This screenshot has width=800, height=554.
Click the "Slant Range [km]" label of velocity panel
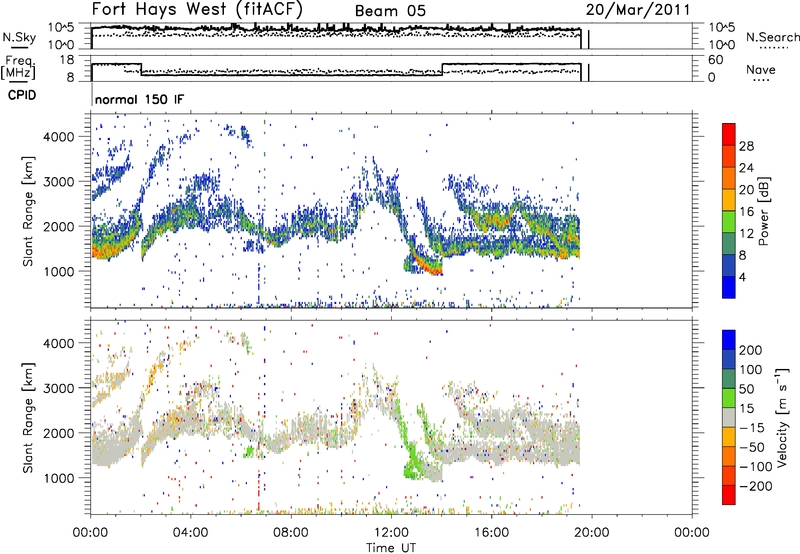pyautogui.click(x=28, y=418)
